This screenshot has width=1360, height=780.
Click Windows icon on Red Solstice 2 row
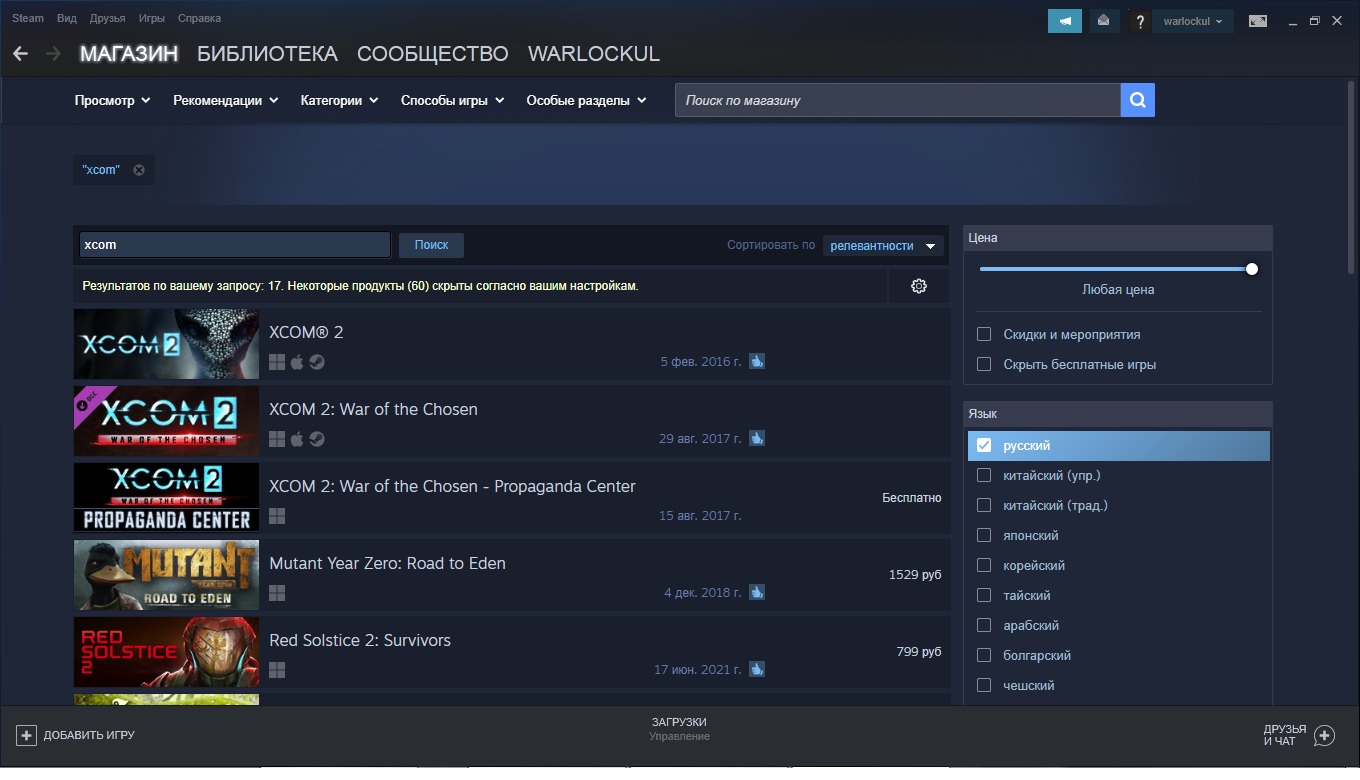[277, 670]
